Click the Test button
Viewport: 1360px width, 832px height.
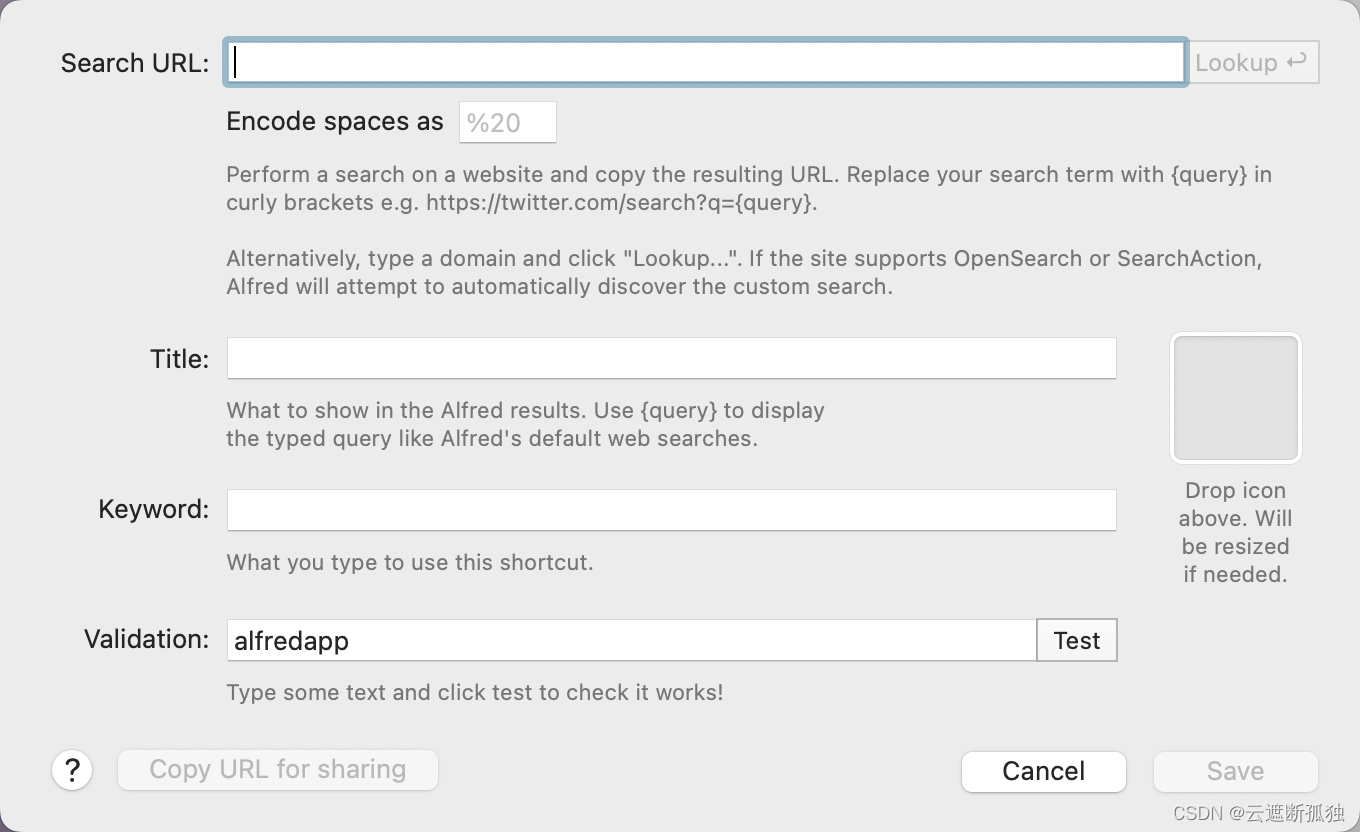(x=1077, y=640)
